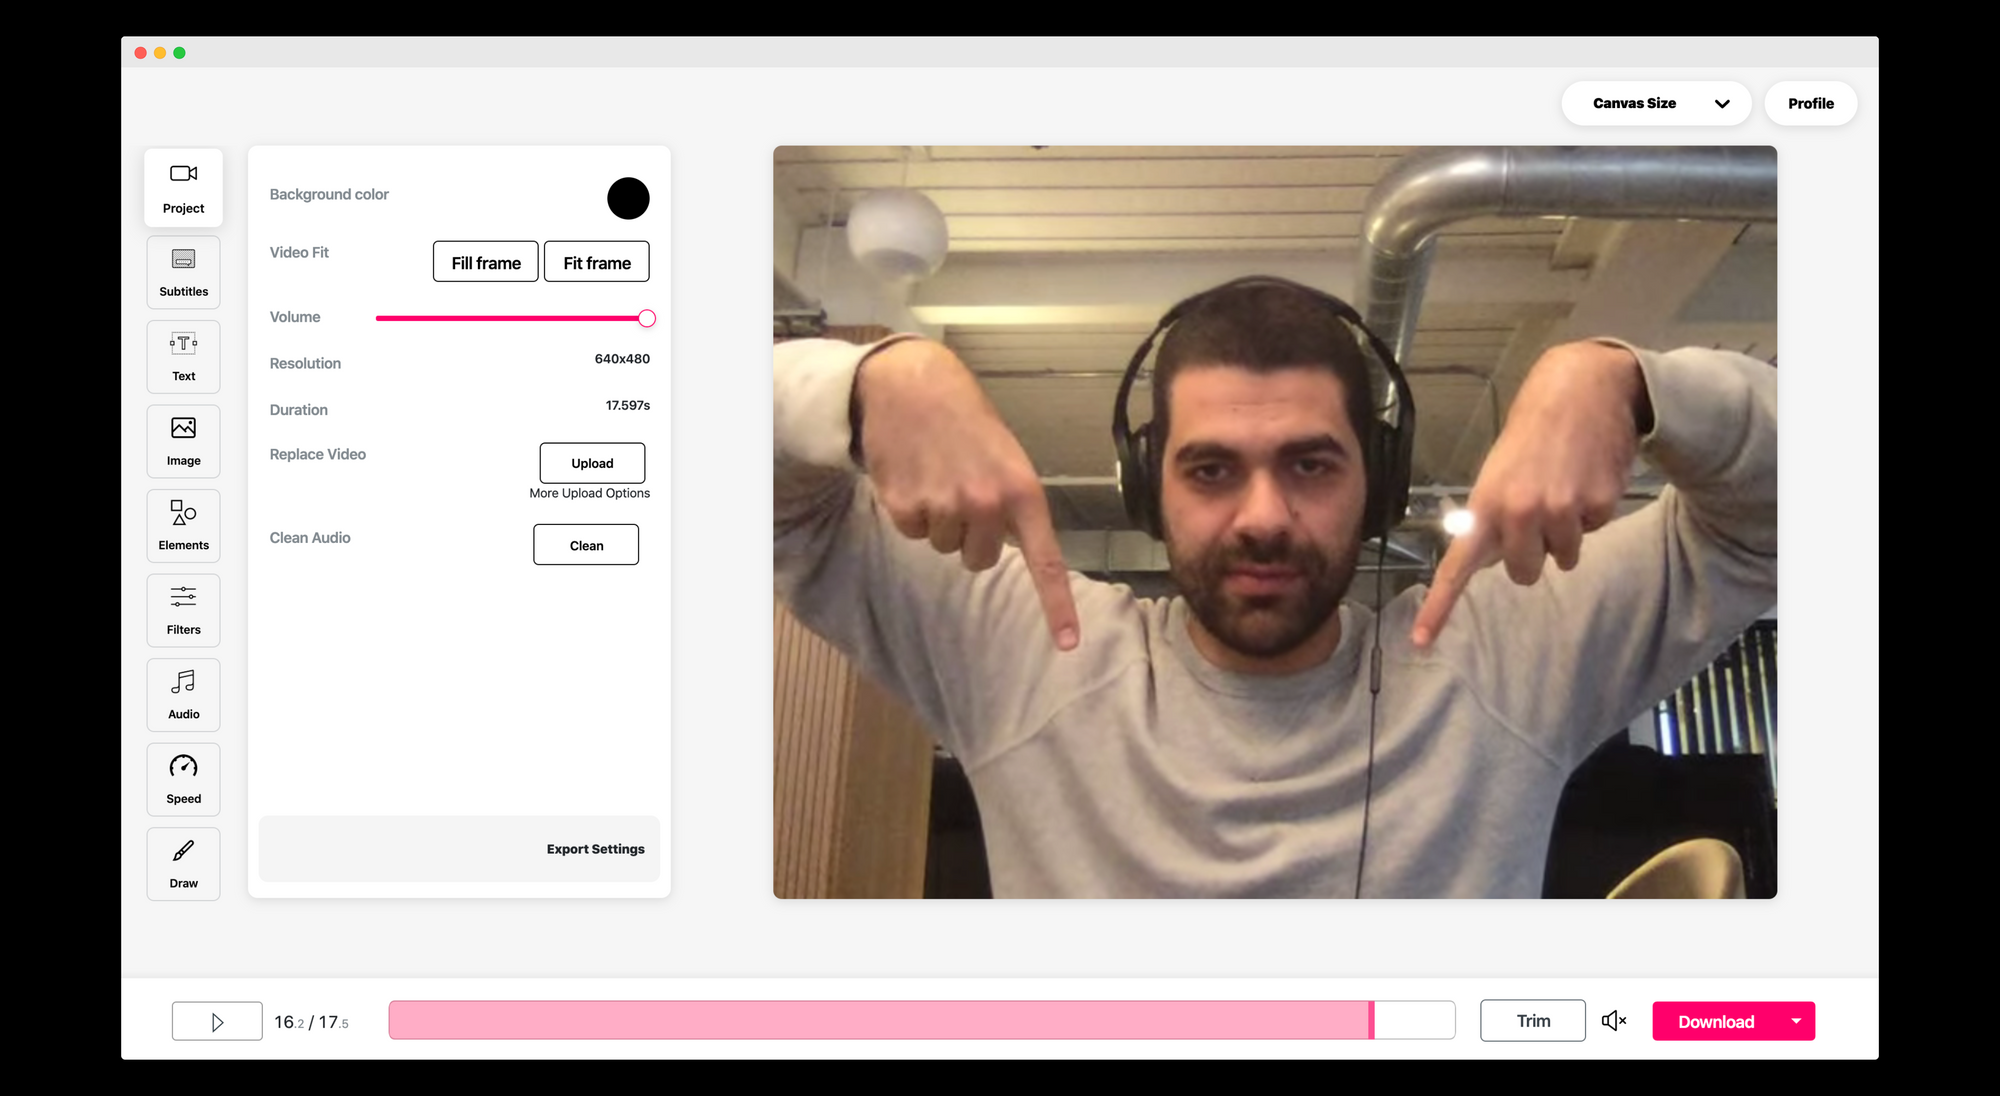Minimize window with yellow button
The width and height of the screenshot is (2000, 1096).
tap(160, 53)
